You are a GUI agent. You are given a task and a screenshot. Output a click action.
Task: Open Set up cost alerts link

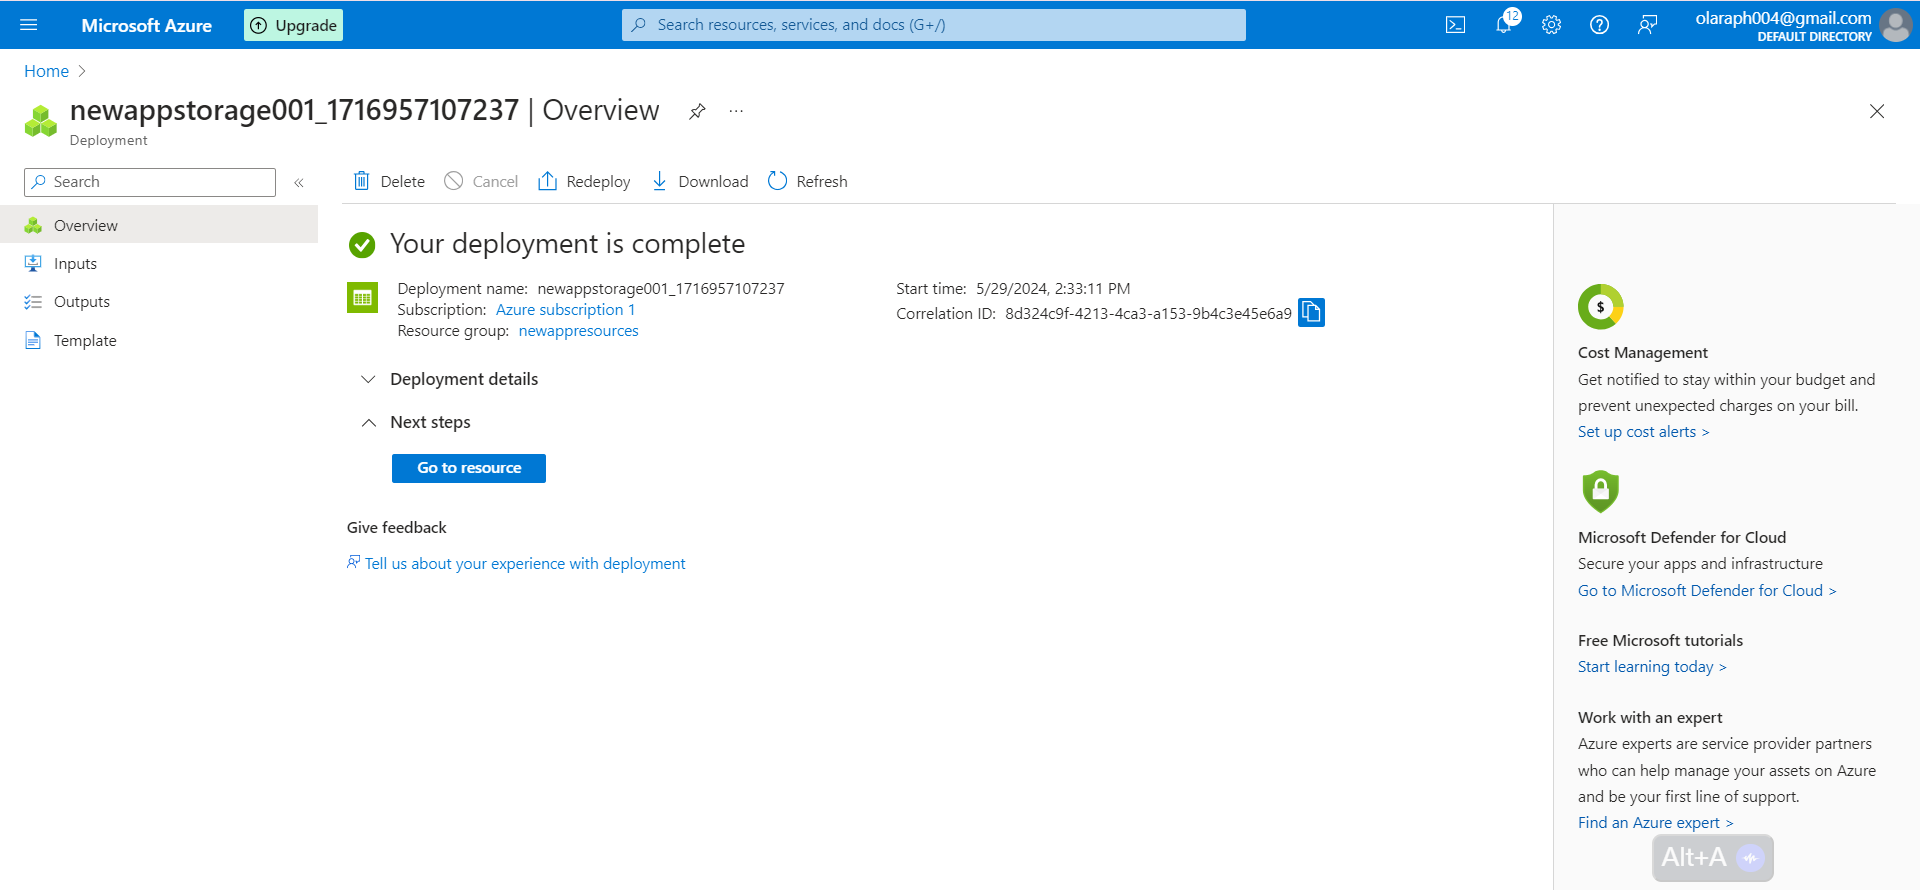click(x=1644, y=432)
